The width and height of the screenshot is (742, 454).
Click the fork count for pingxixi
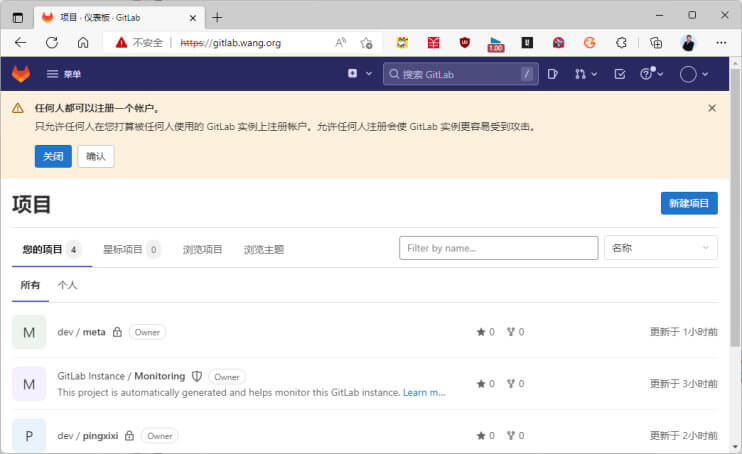[x=515, y=436]
